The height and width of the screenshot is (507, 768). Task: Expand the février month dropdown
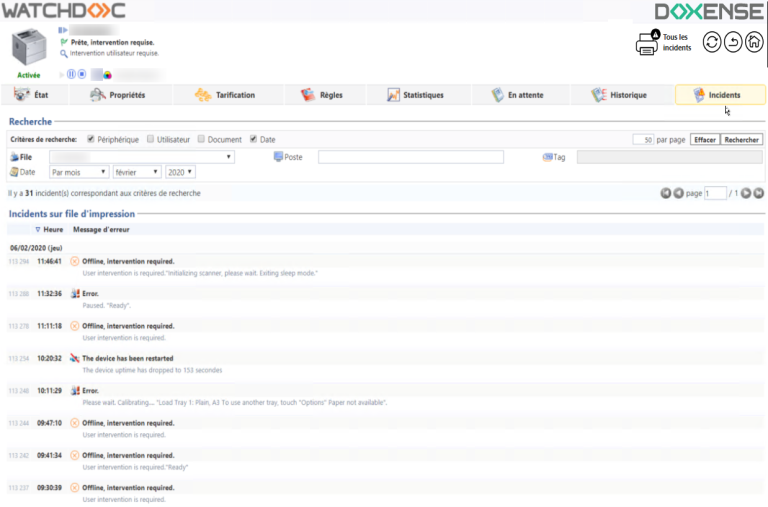click(137, 172)
